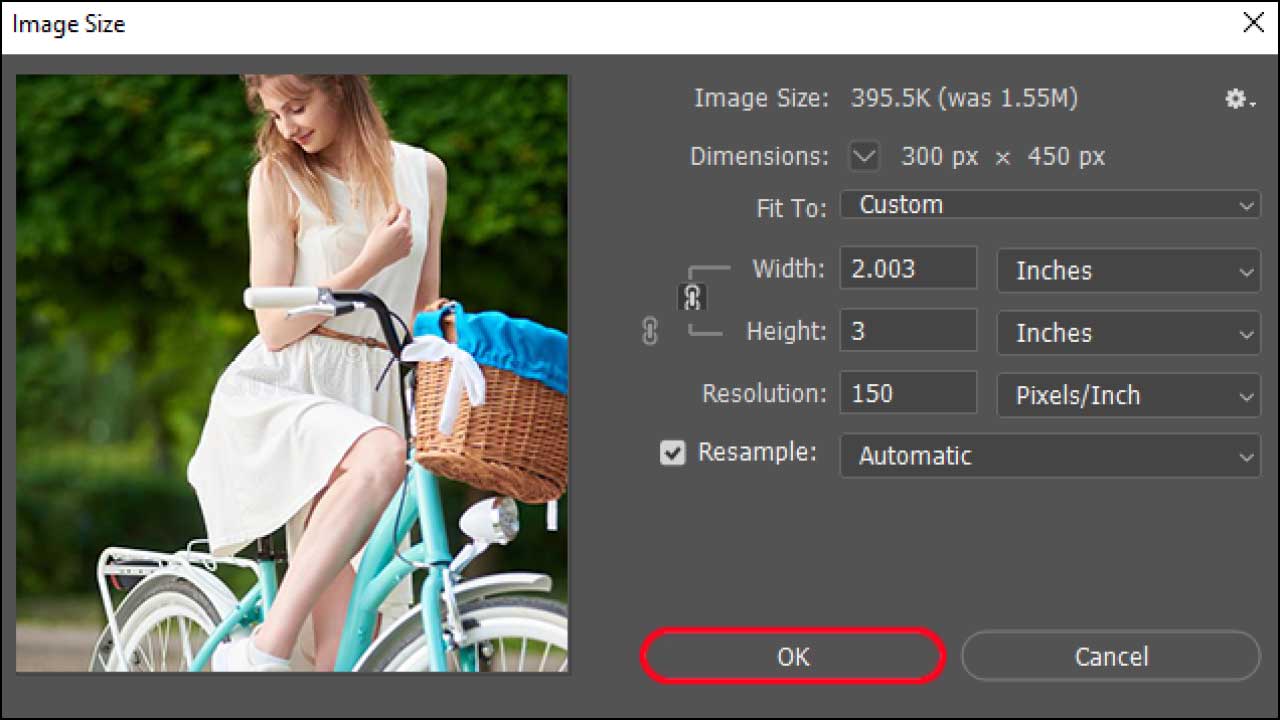Open the Fit To Custom dropdown
This screenshot has width=1280, height=720.
tap(1049, 205)
